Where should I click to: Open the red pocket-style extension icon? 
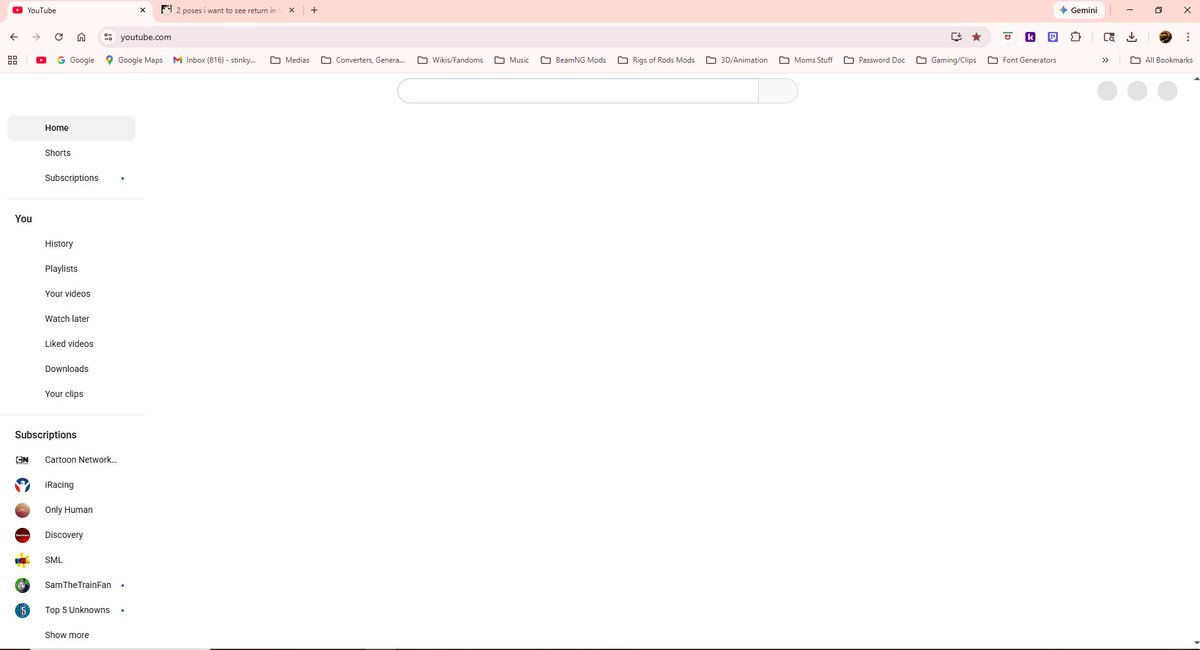[x=1007, y=37]
